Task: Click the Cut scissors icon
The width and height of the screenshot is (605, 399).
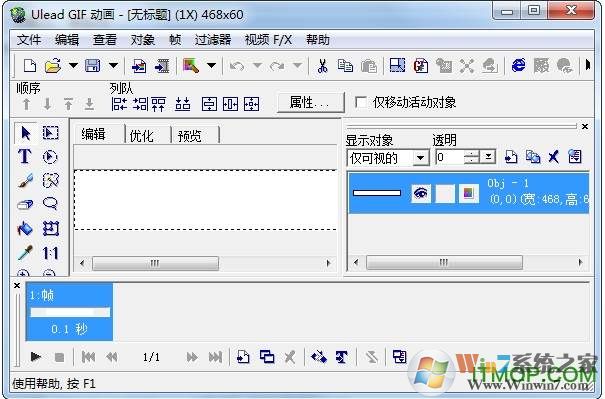Action: [x=322, y=66]
